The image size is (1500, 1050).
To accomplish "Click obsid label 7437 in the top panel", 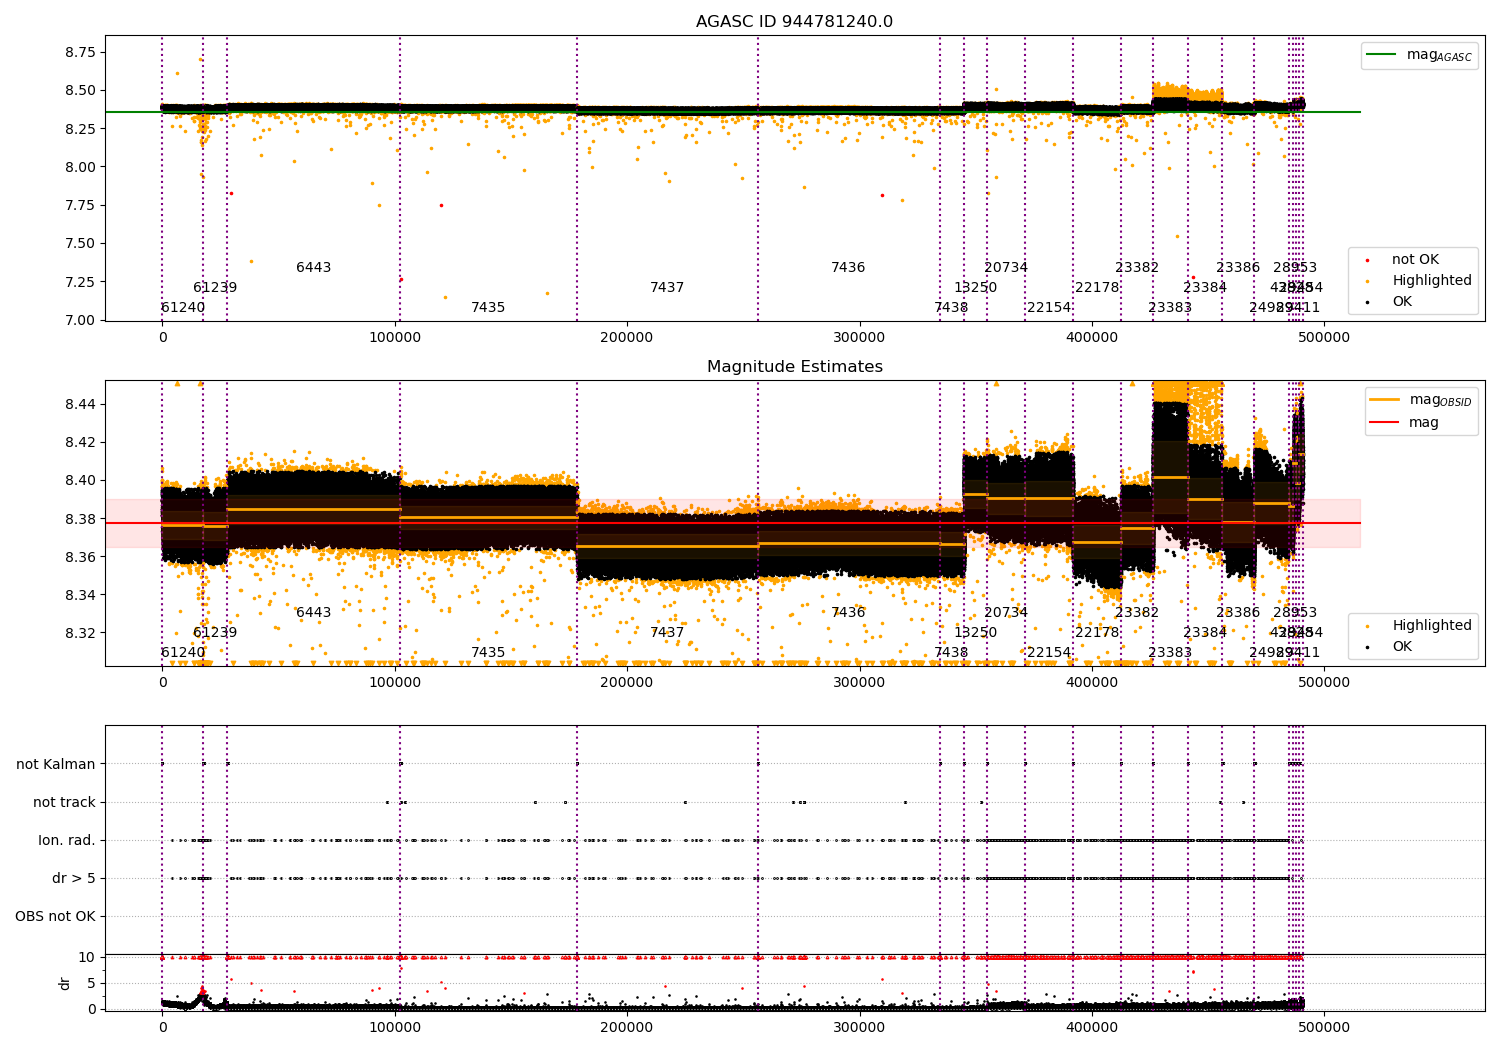I will (667, 288).
